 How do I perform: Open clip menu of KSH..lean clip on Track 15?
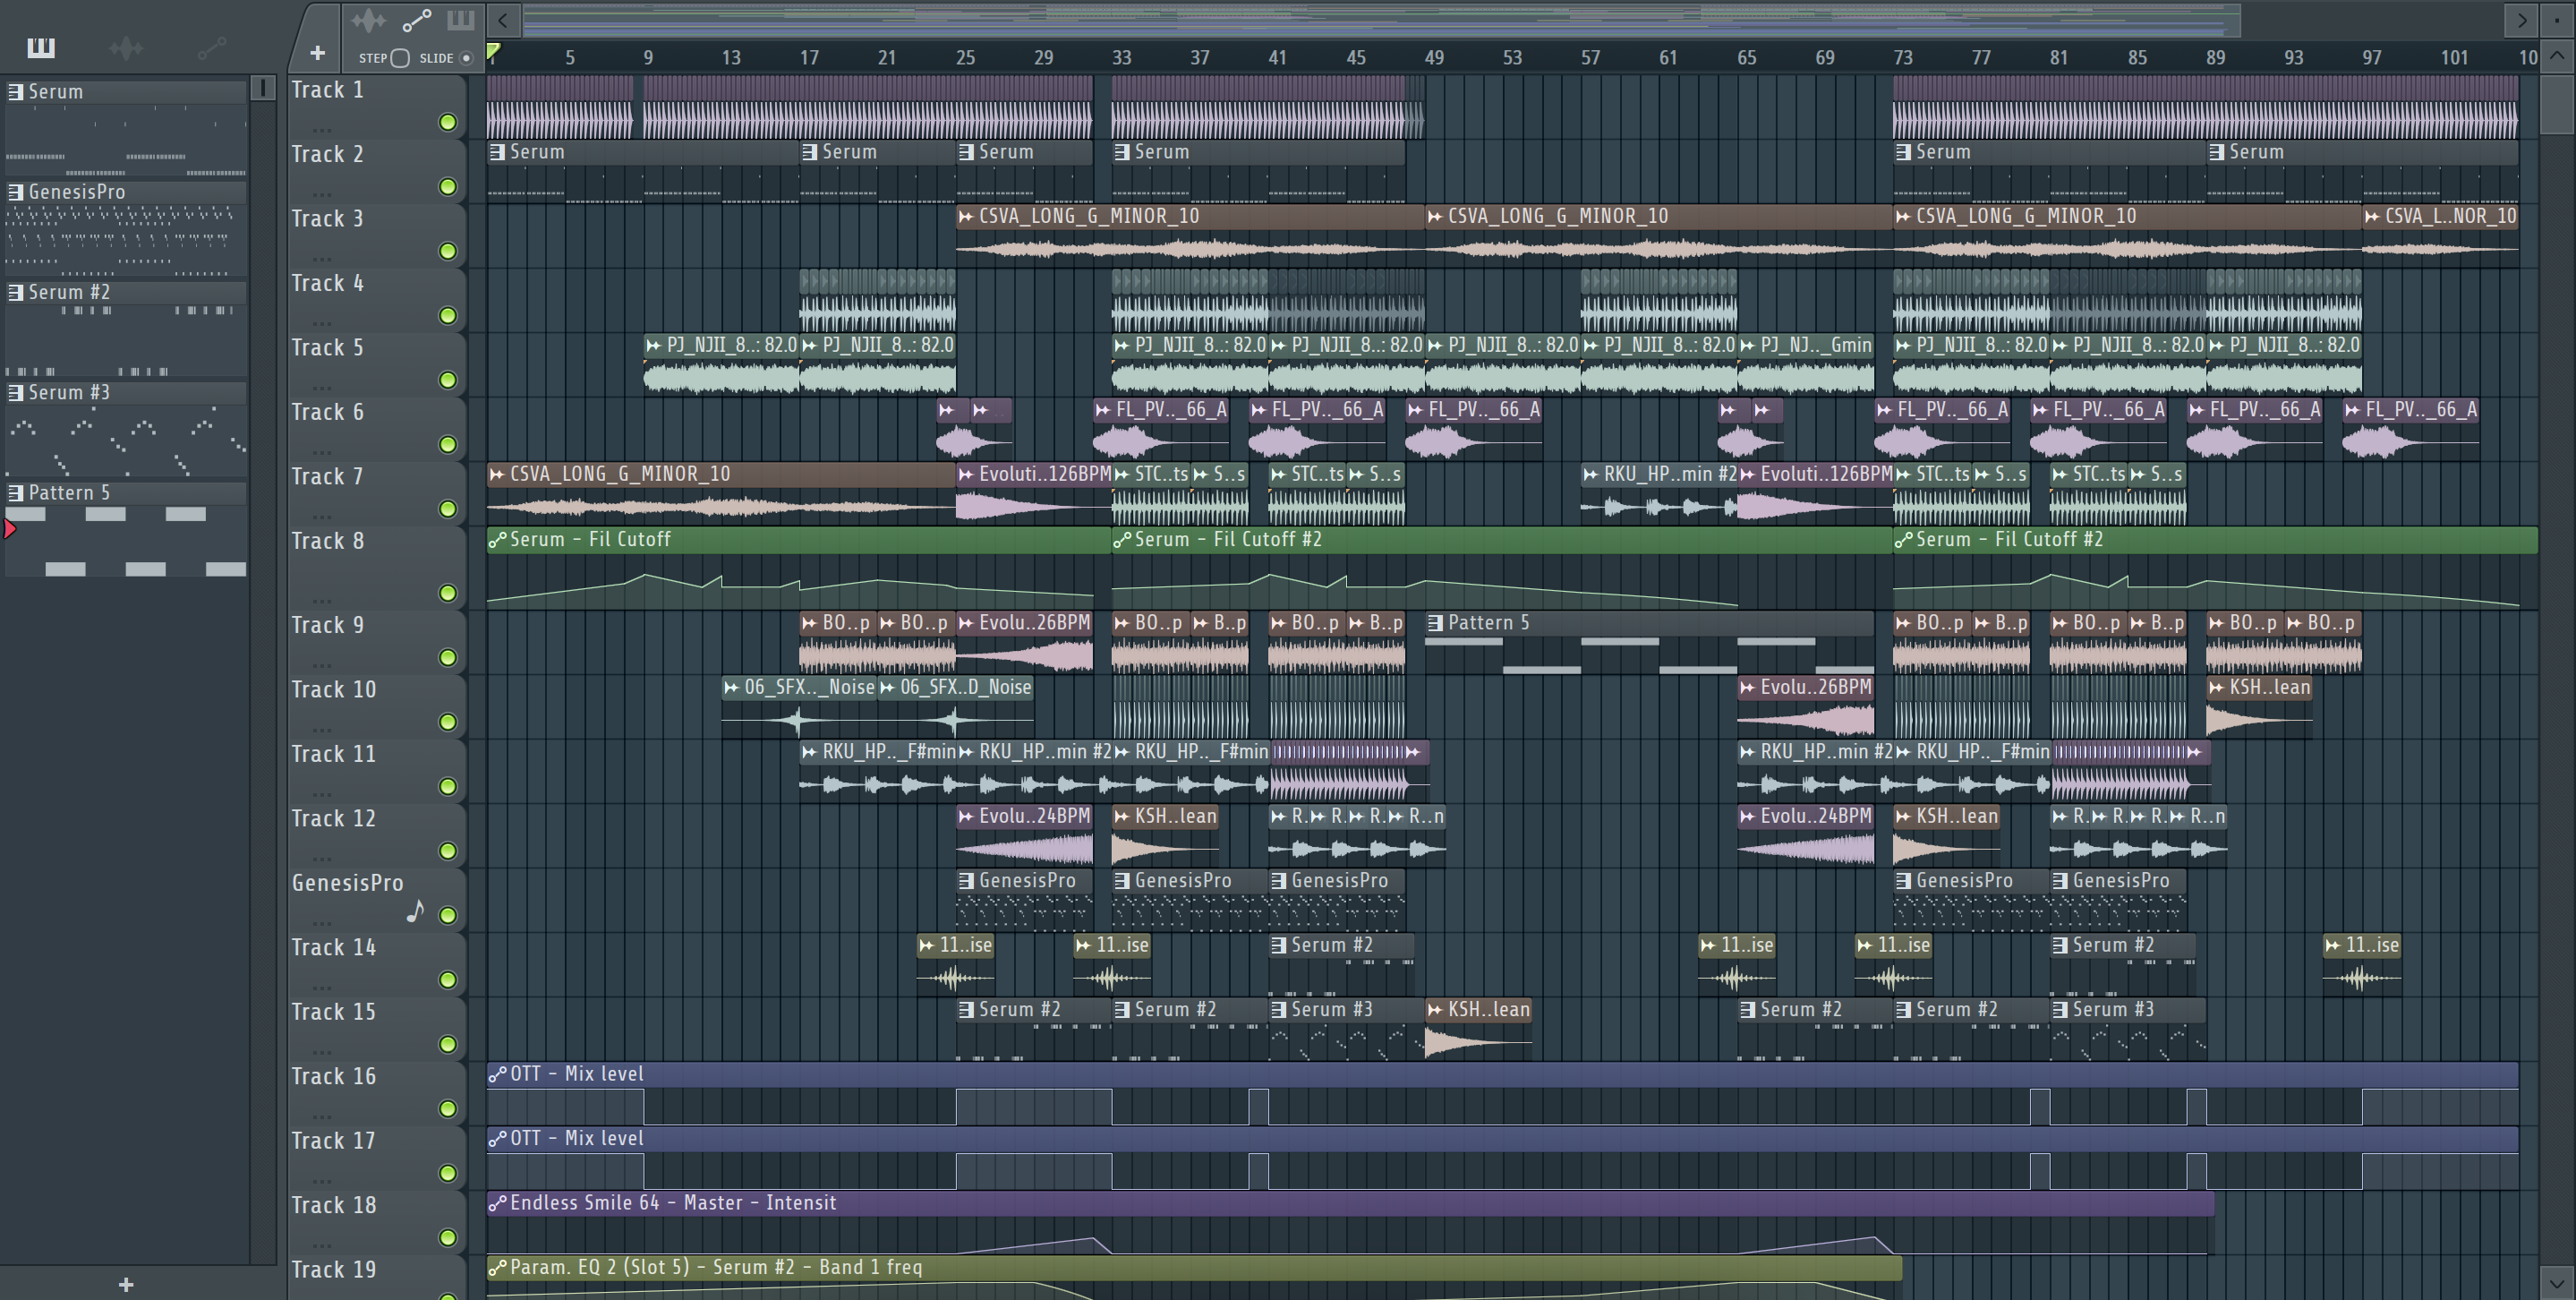point(1435,1010)
